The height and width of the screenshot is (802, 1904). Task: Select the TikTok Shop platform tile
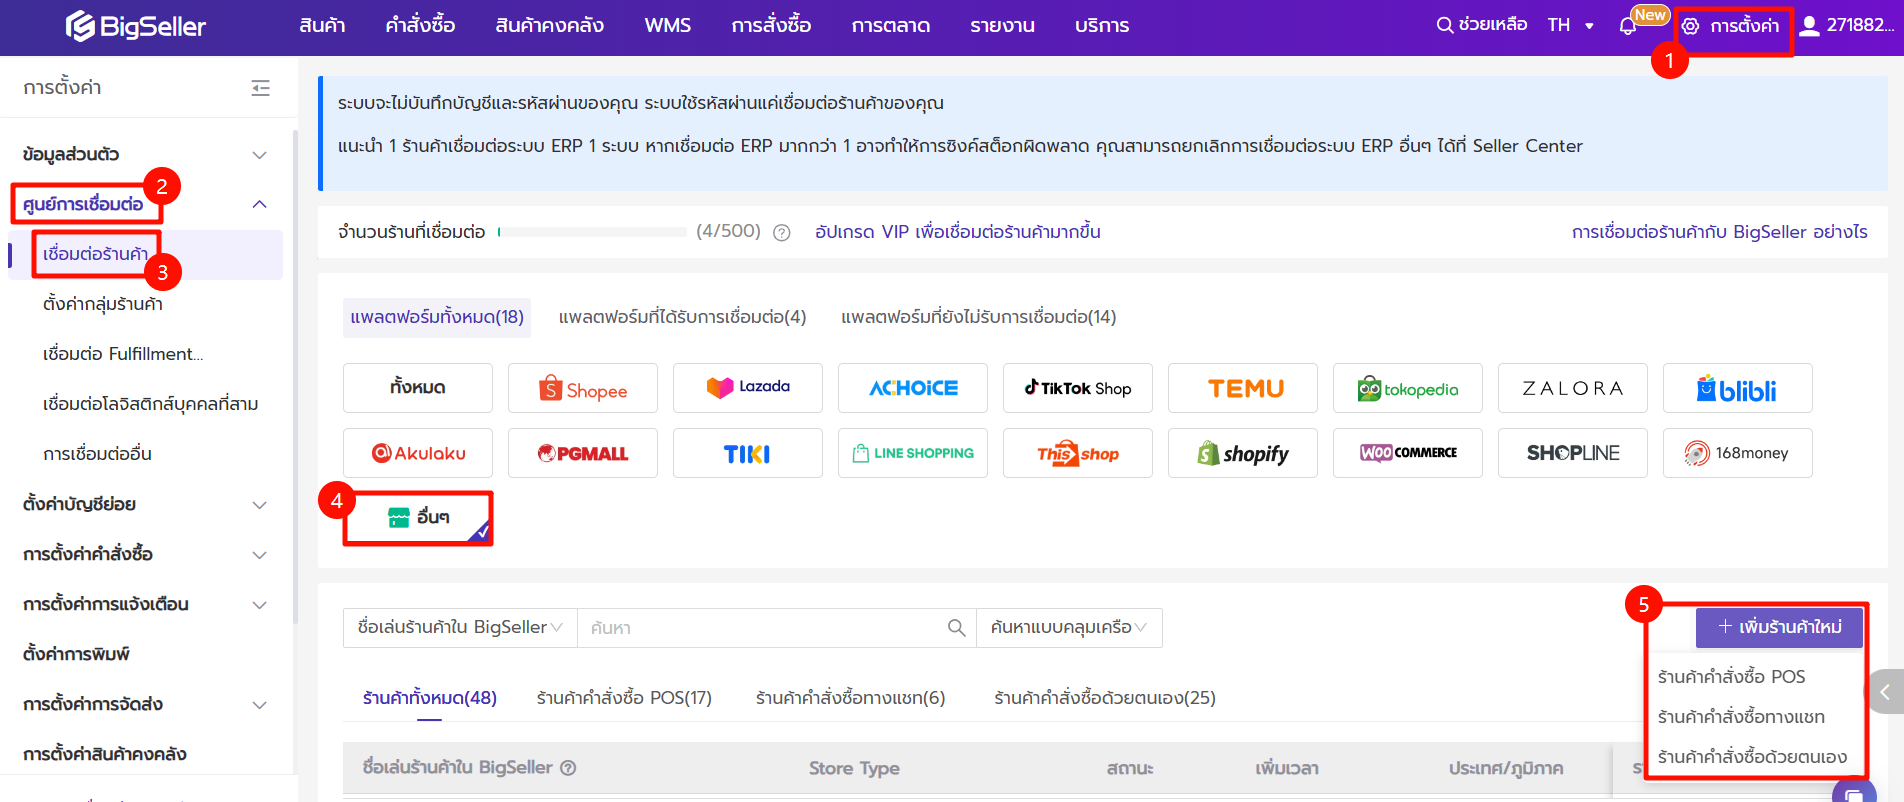tap(1077, 389)
